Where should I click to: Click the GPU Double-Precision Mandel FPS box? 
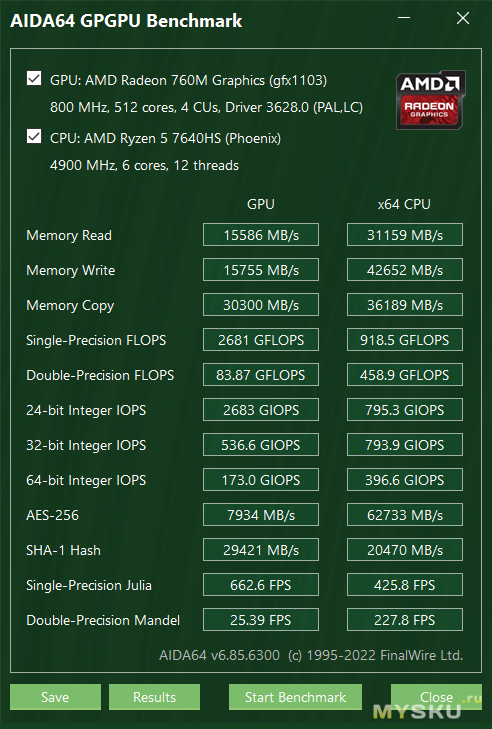tap(261, 620)
